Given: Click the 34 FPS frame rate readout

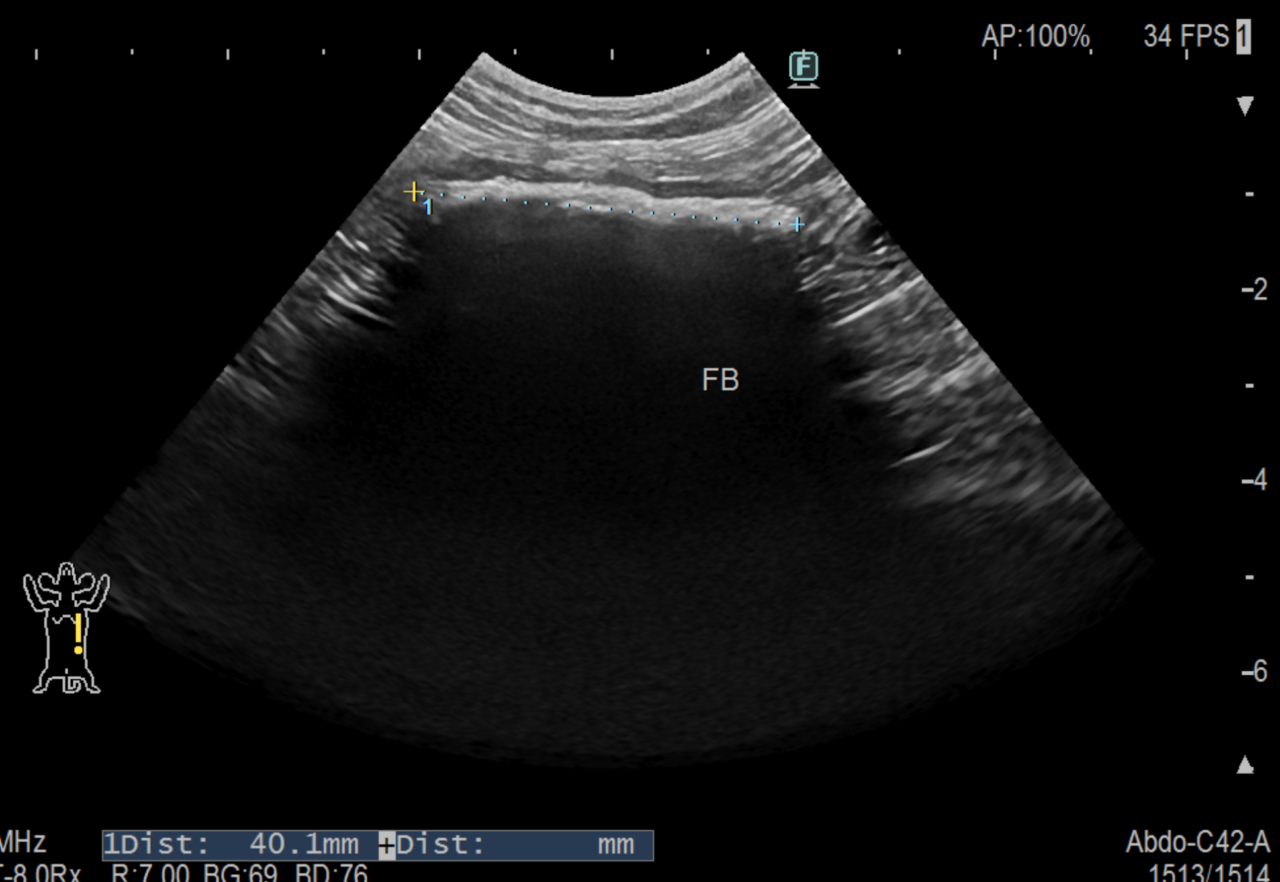Looking at the screenshot, I should [1186, 38].
